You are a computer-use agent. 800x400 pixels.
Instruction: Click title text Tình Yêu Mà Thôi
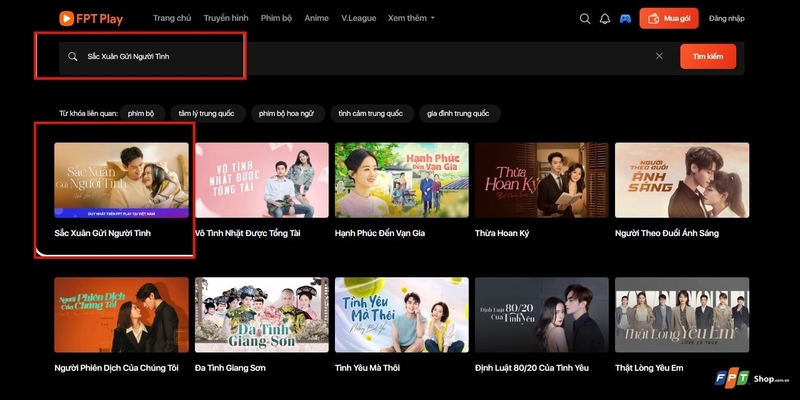(367, 368)
